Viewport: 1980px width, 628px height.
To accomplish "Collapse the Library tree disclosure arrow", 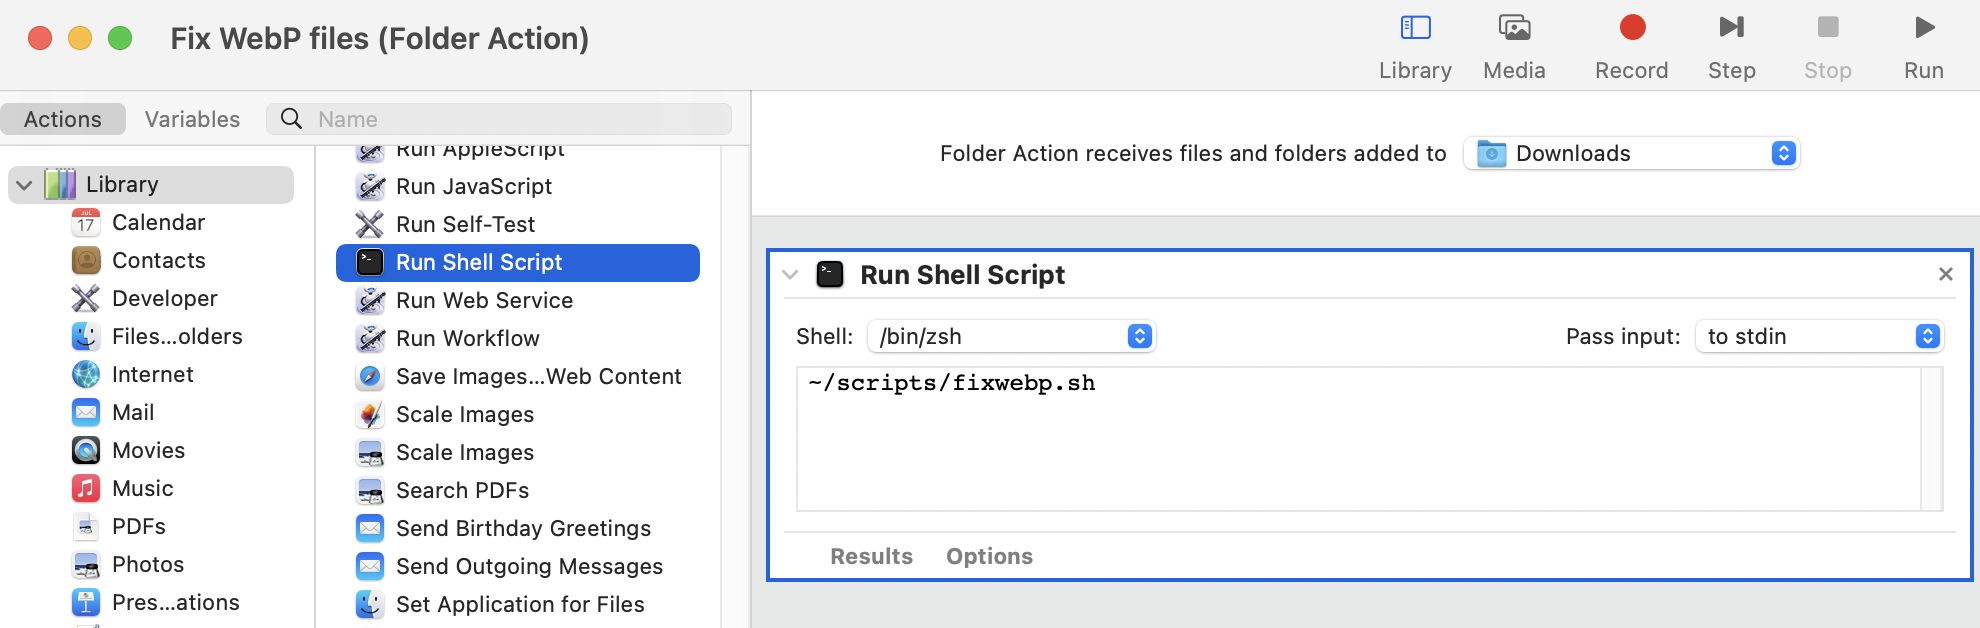I will tap(25, 185).
